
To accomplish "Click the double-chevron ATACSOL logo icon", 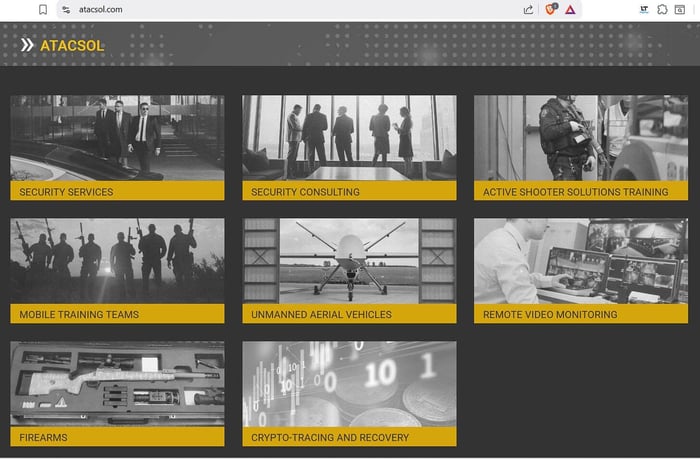I will (x=27, y=45).
